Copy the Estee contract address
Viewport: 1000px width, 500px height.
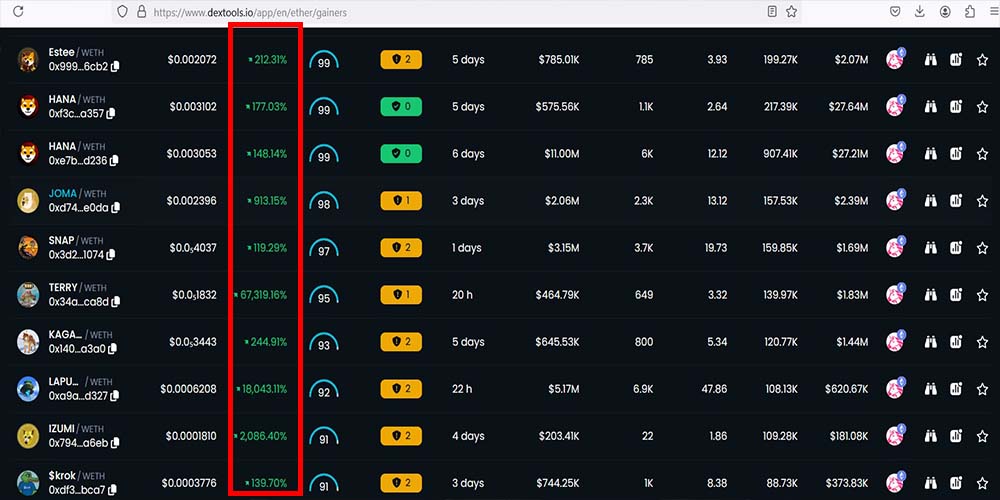[115, 67]
